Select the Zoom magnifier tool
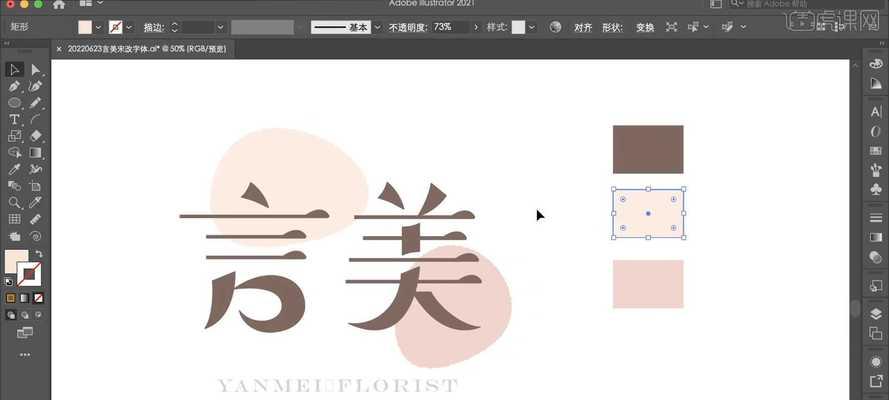Image resolution: width=889 pixels, height=400 pixels. [14, 203]
